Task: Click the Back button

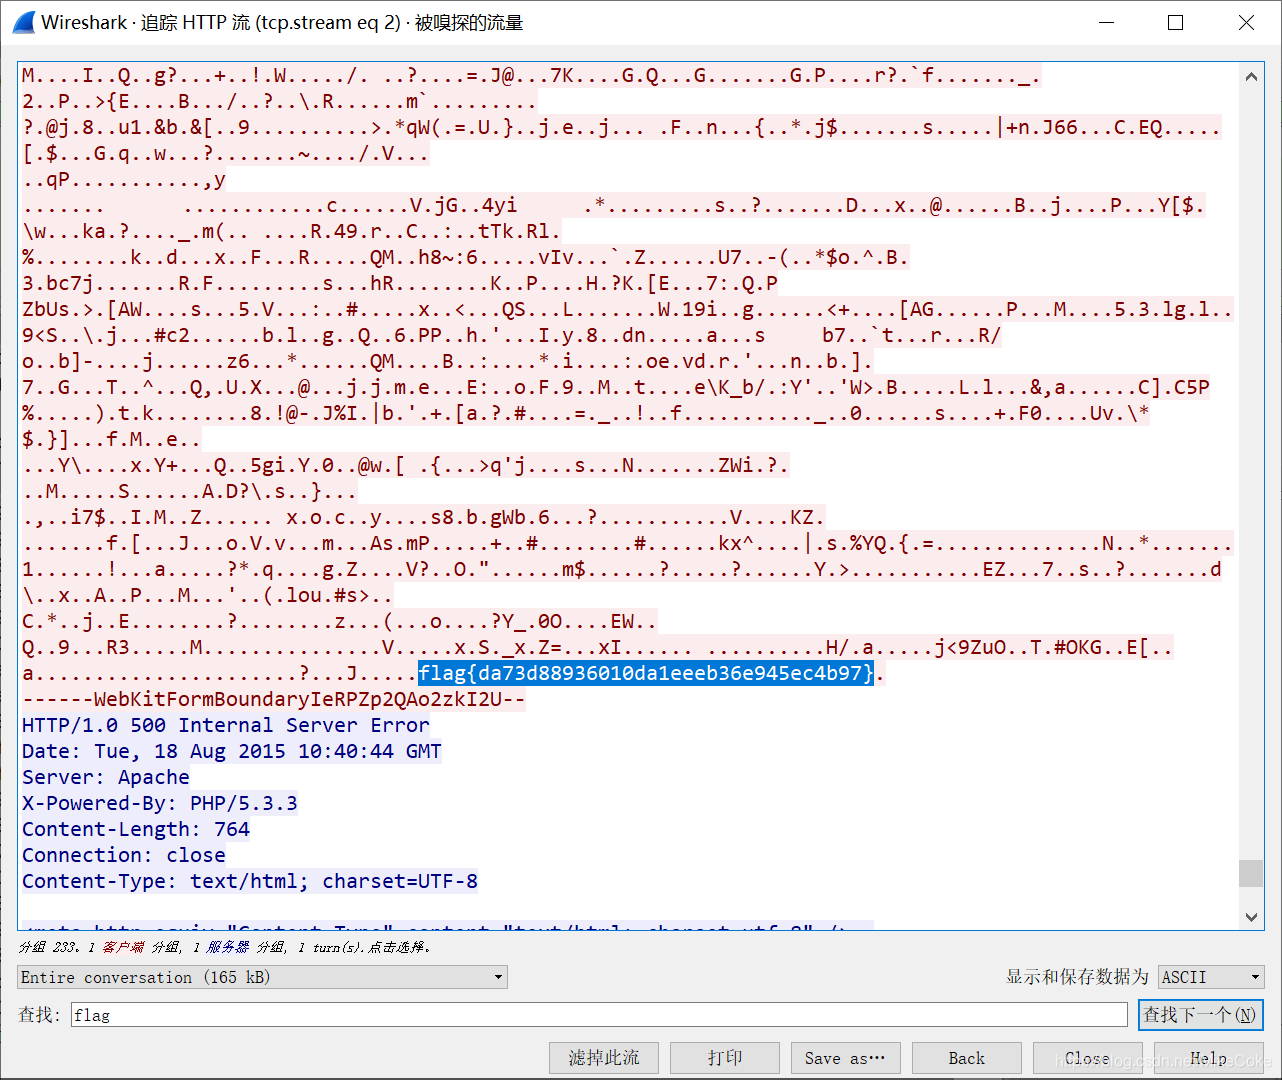Action: tap(967, 1058)
